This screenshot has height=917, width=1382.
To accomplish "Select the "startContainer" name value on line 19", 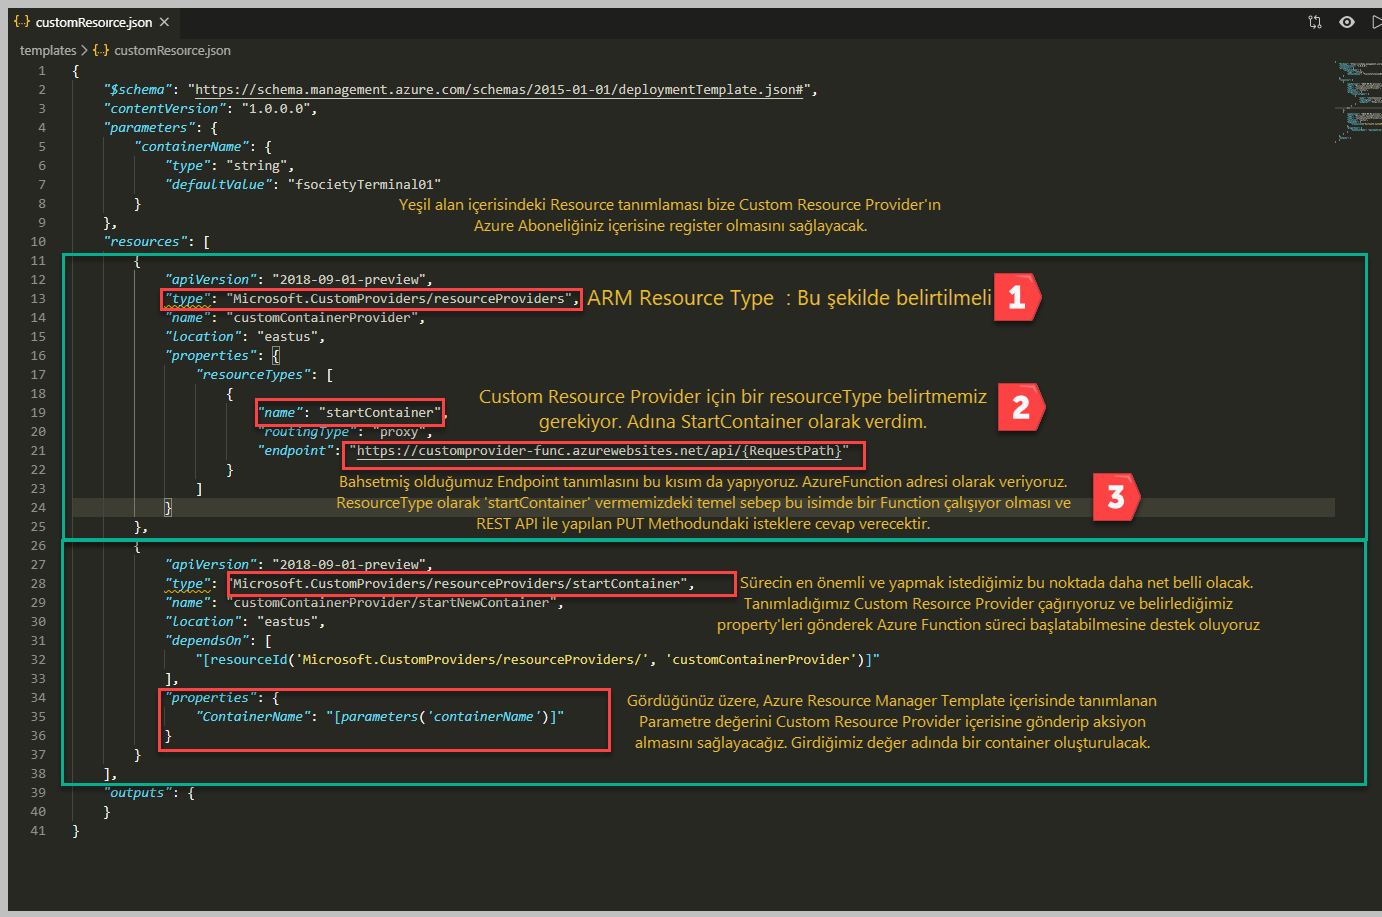I will tap(380, 412).
